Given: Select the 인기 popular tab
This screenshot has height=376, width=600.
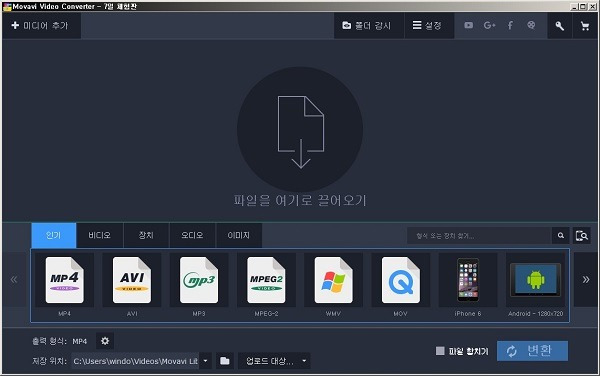Looking at the screenshot, I should pyautogui.click(x=54, y=235).
